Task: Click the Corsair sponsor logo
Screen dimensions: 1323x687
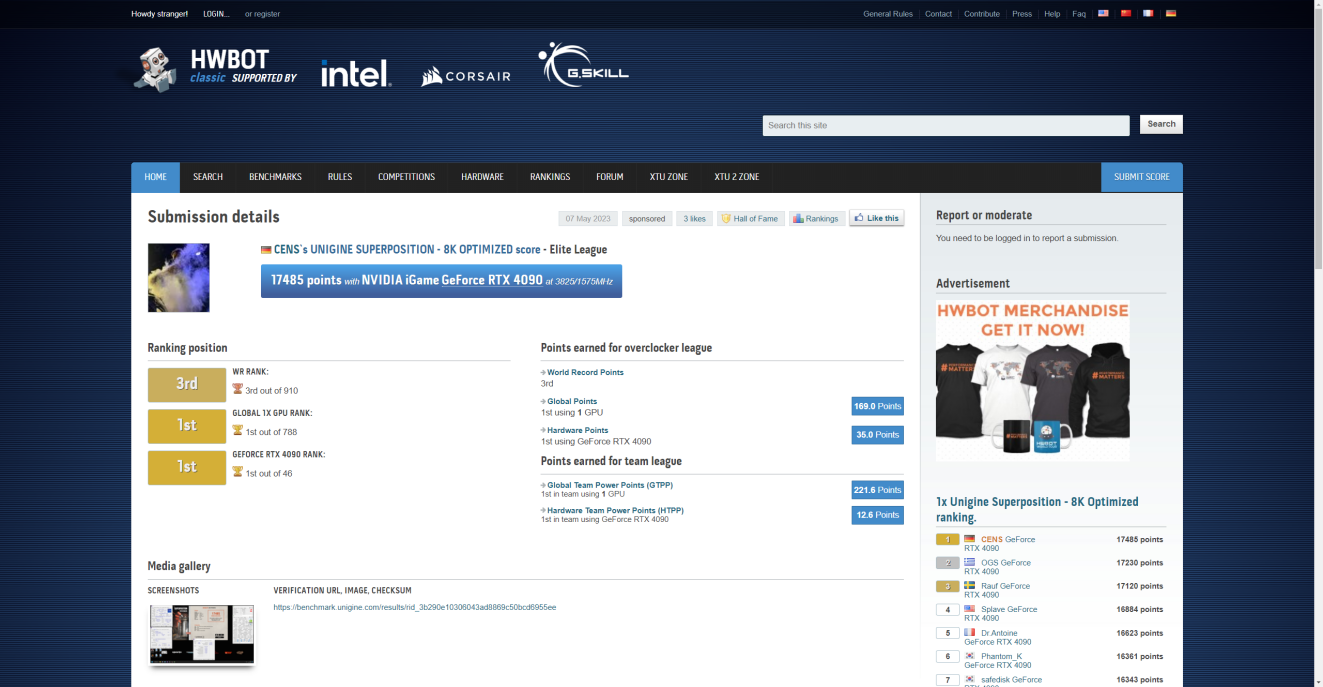Action: tap(466, 76)
